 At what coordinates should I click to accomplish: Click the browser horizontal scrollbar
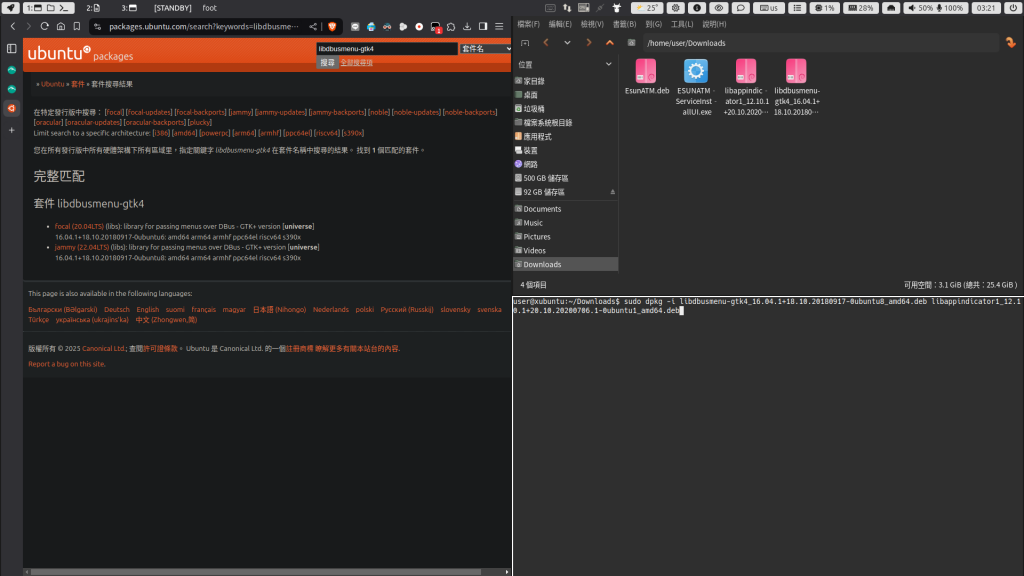[x=256, y=572]
